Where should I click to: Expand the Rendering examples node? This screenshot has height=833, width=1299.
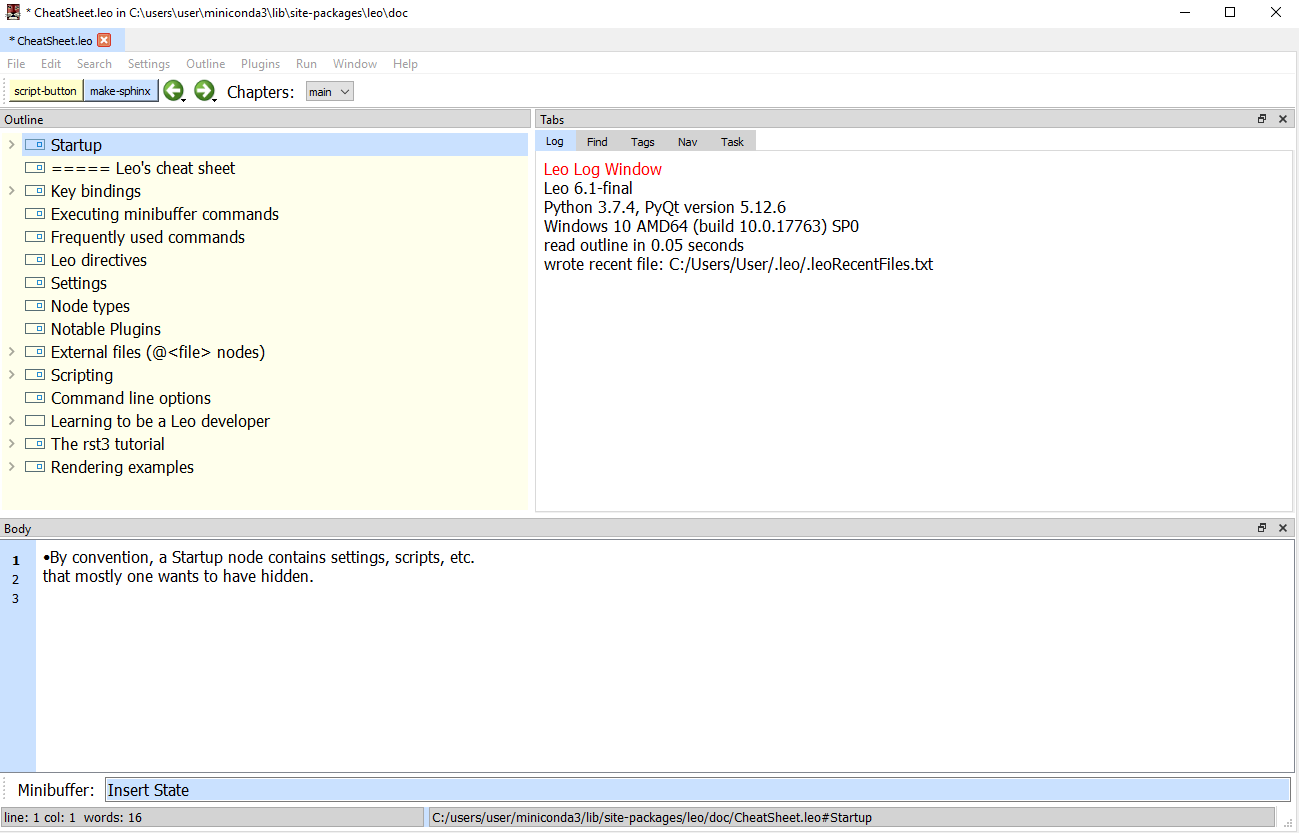coord(11,467)
